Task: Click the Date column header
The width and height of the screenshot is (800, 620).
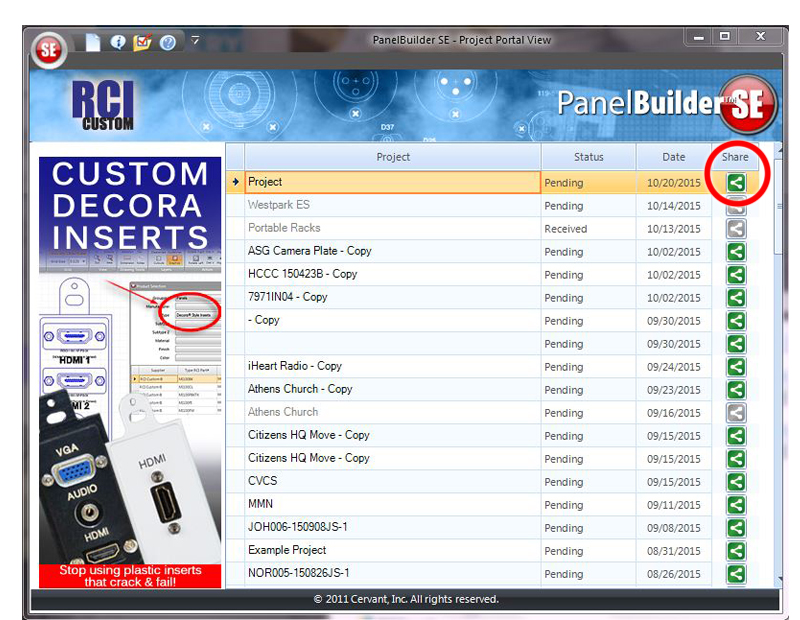Action: pos(673,157)
